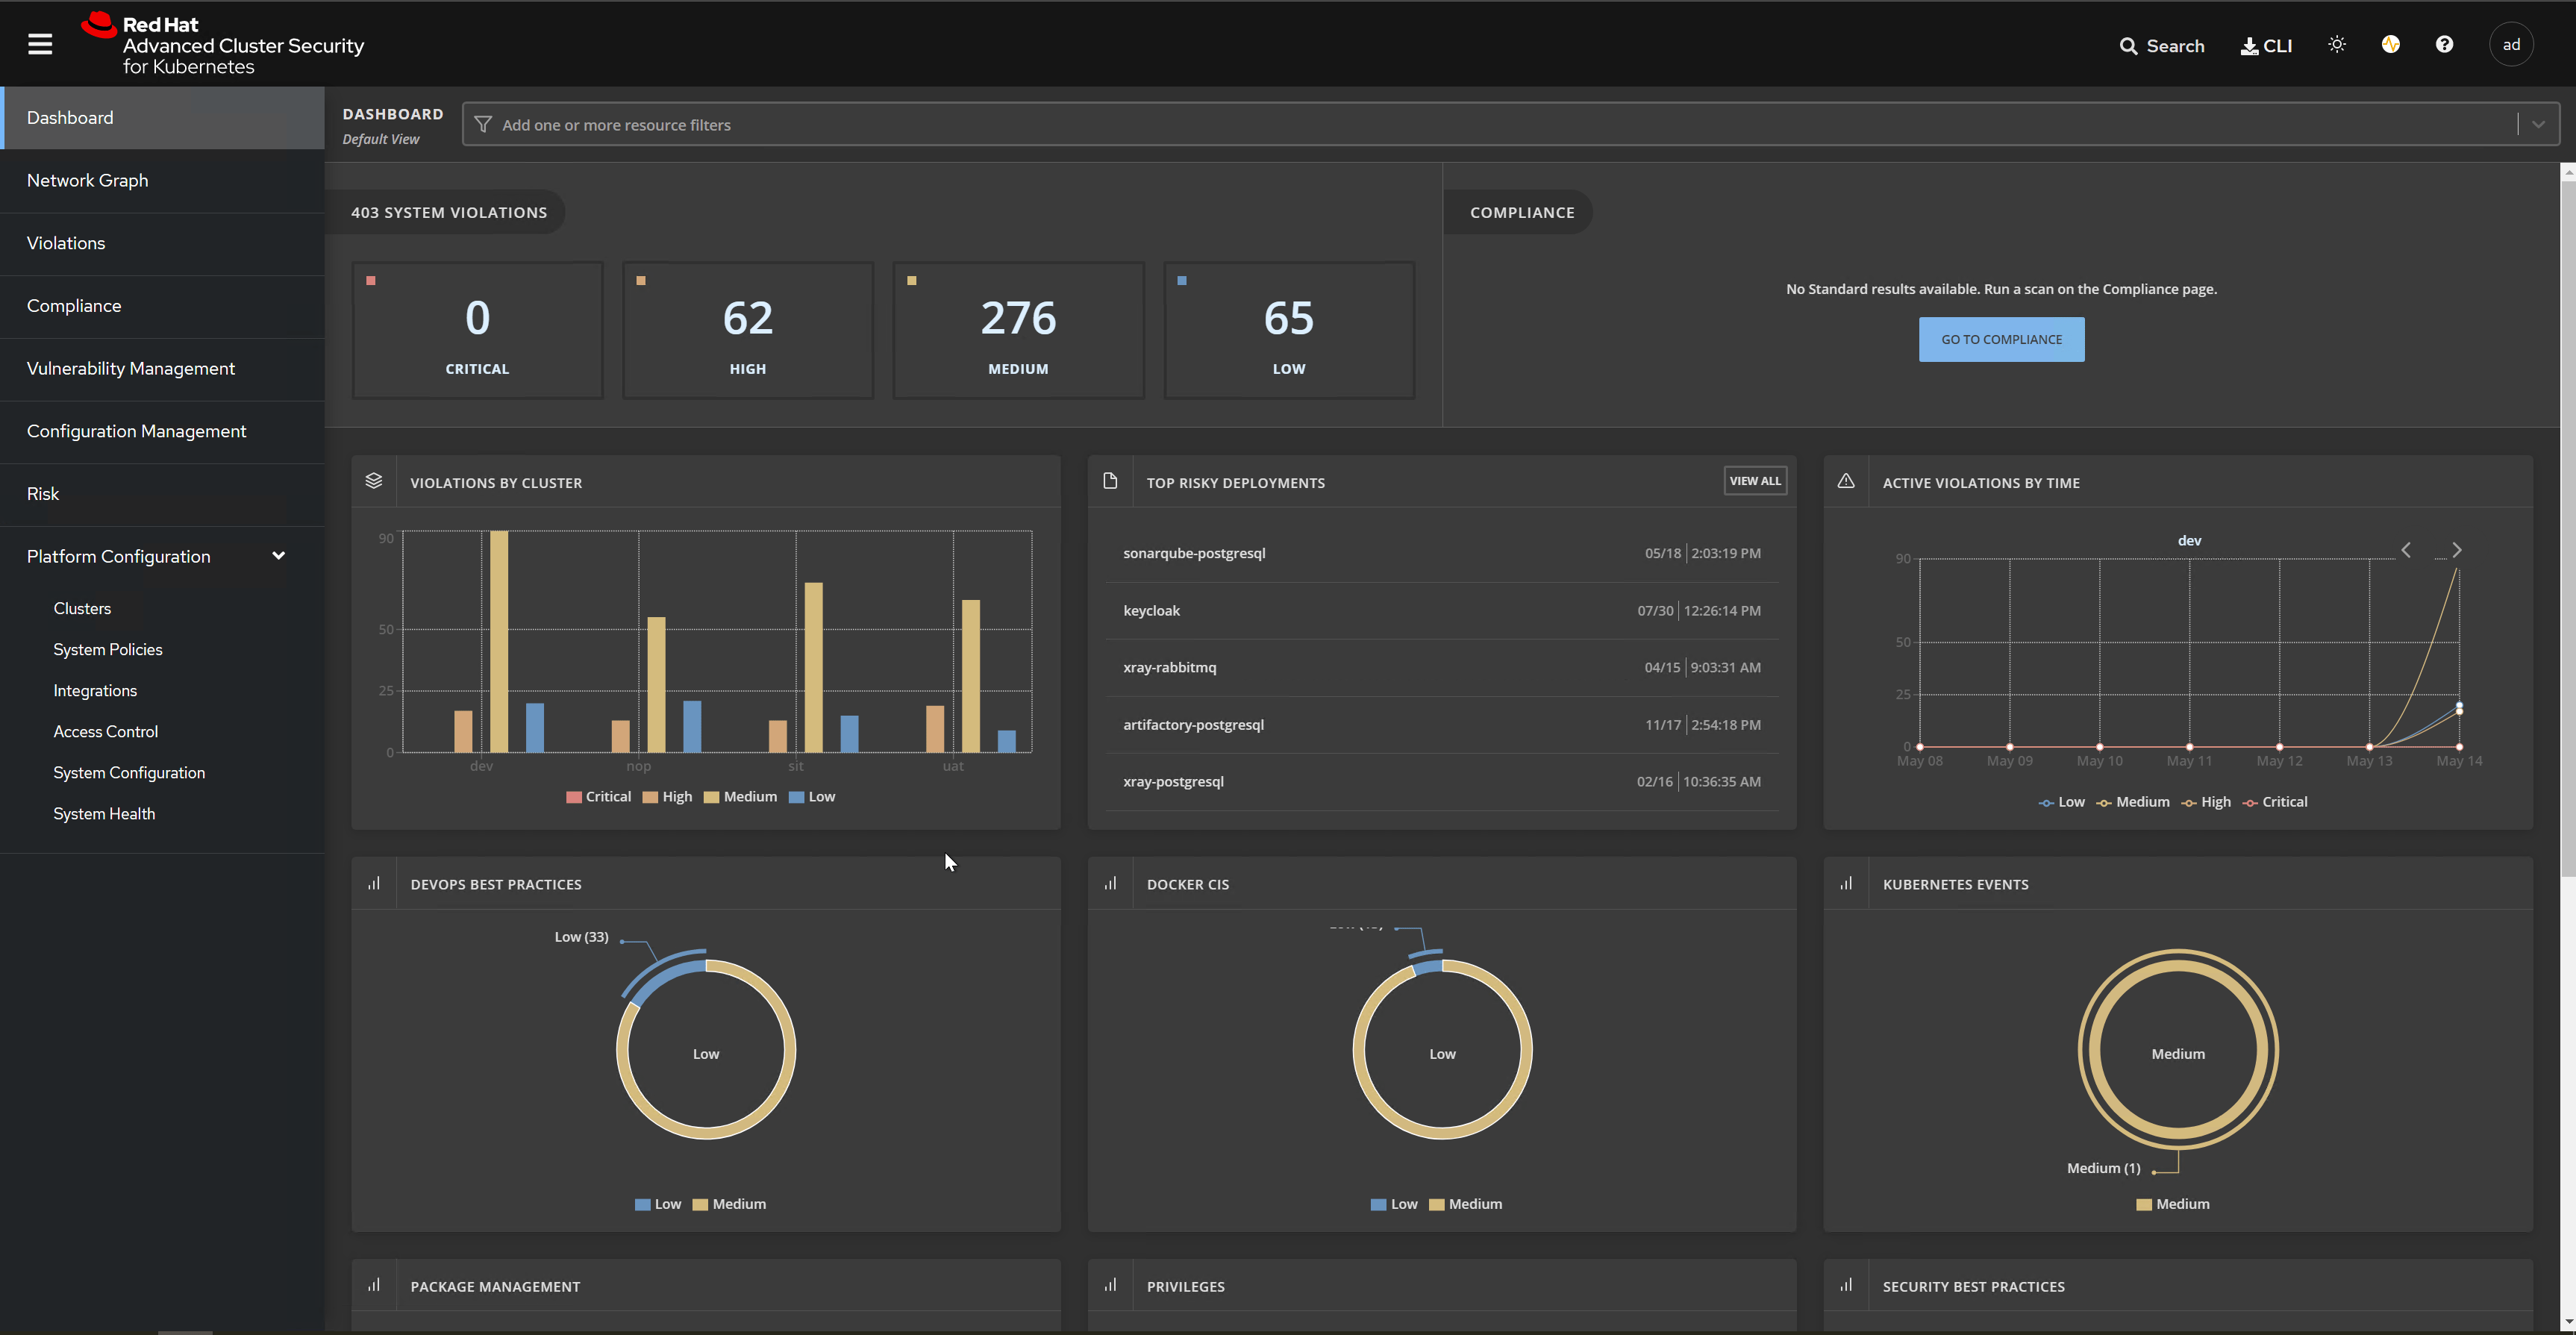This screenshot has height=1335, width=2576.
Task: Click the layers icon beside Violations by Cluster
Action: pyautogui.click(x=374, y=480)
